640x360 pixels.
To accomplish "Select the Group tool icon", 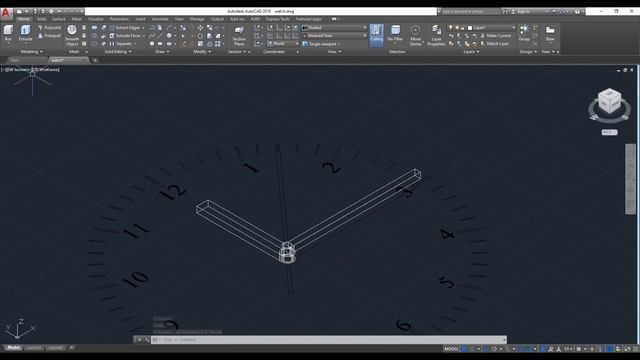I will pyautogui.click(x=524, y=33).
